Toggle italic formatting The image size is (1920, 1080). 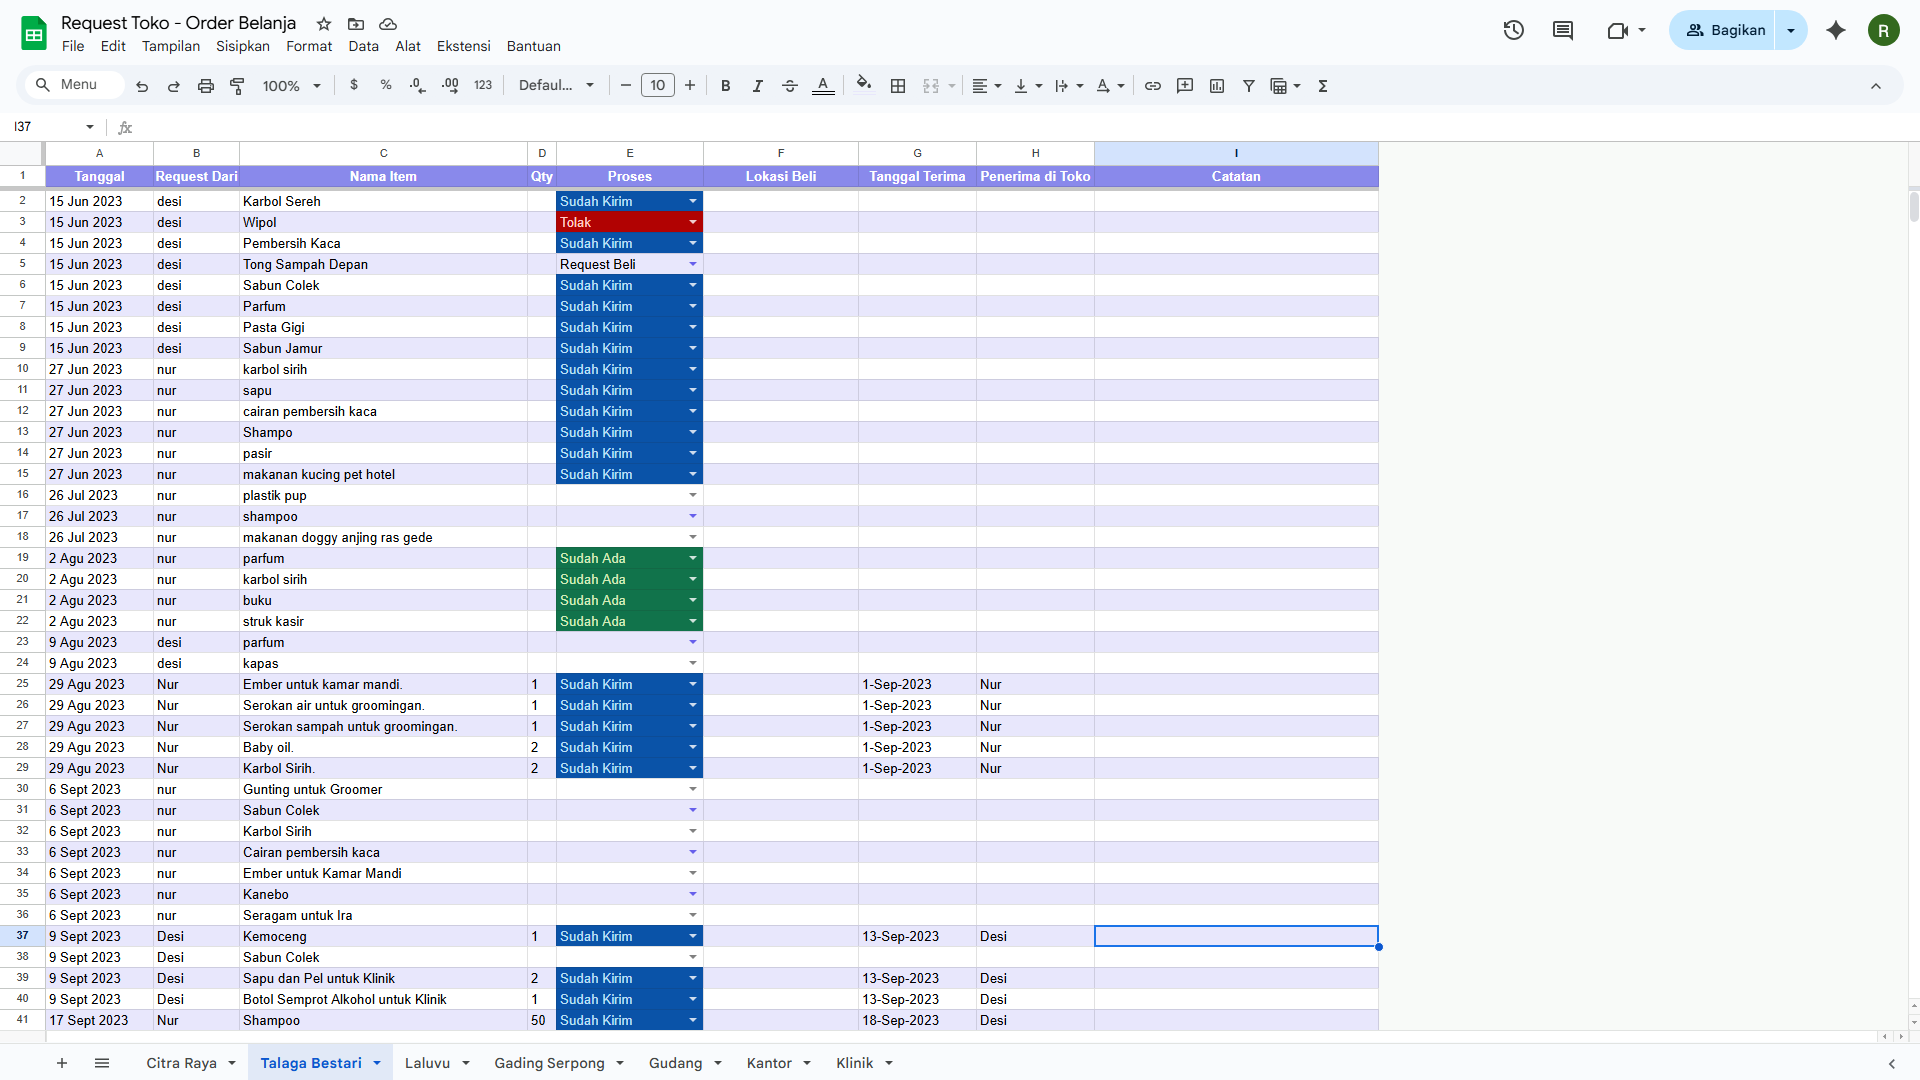click(x=757, y=86)
